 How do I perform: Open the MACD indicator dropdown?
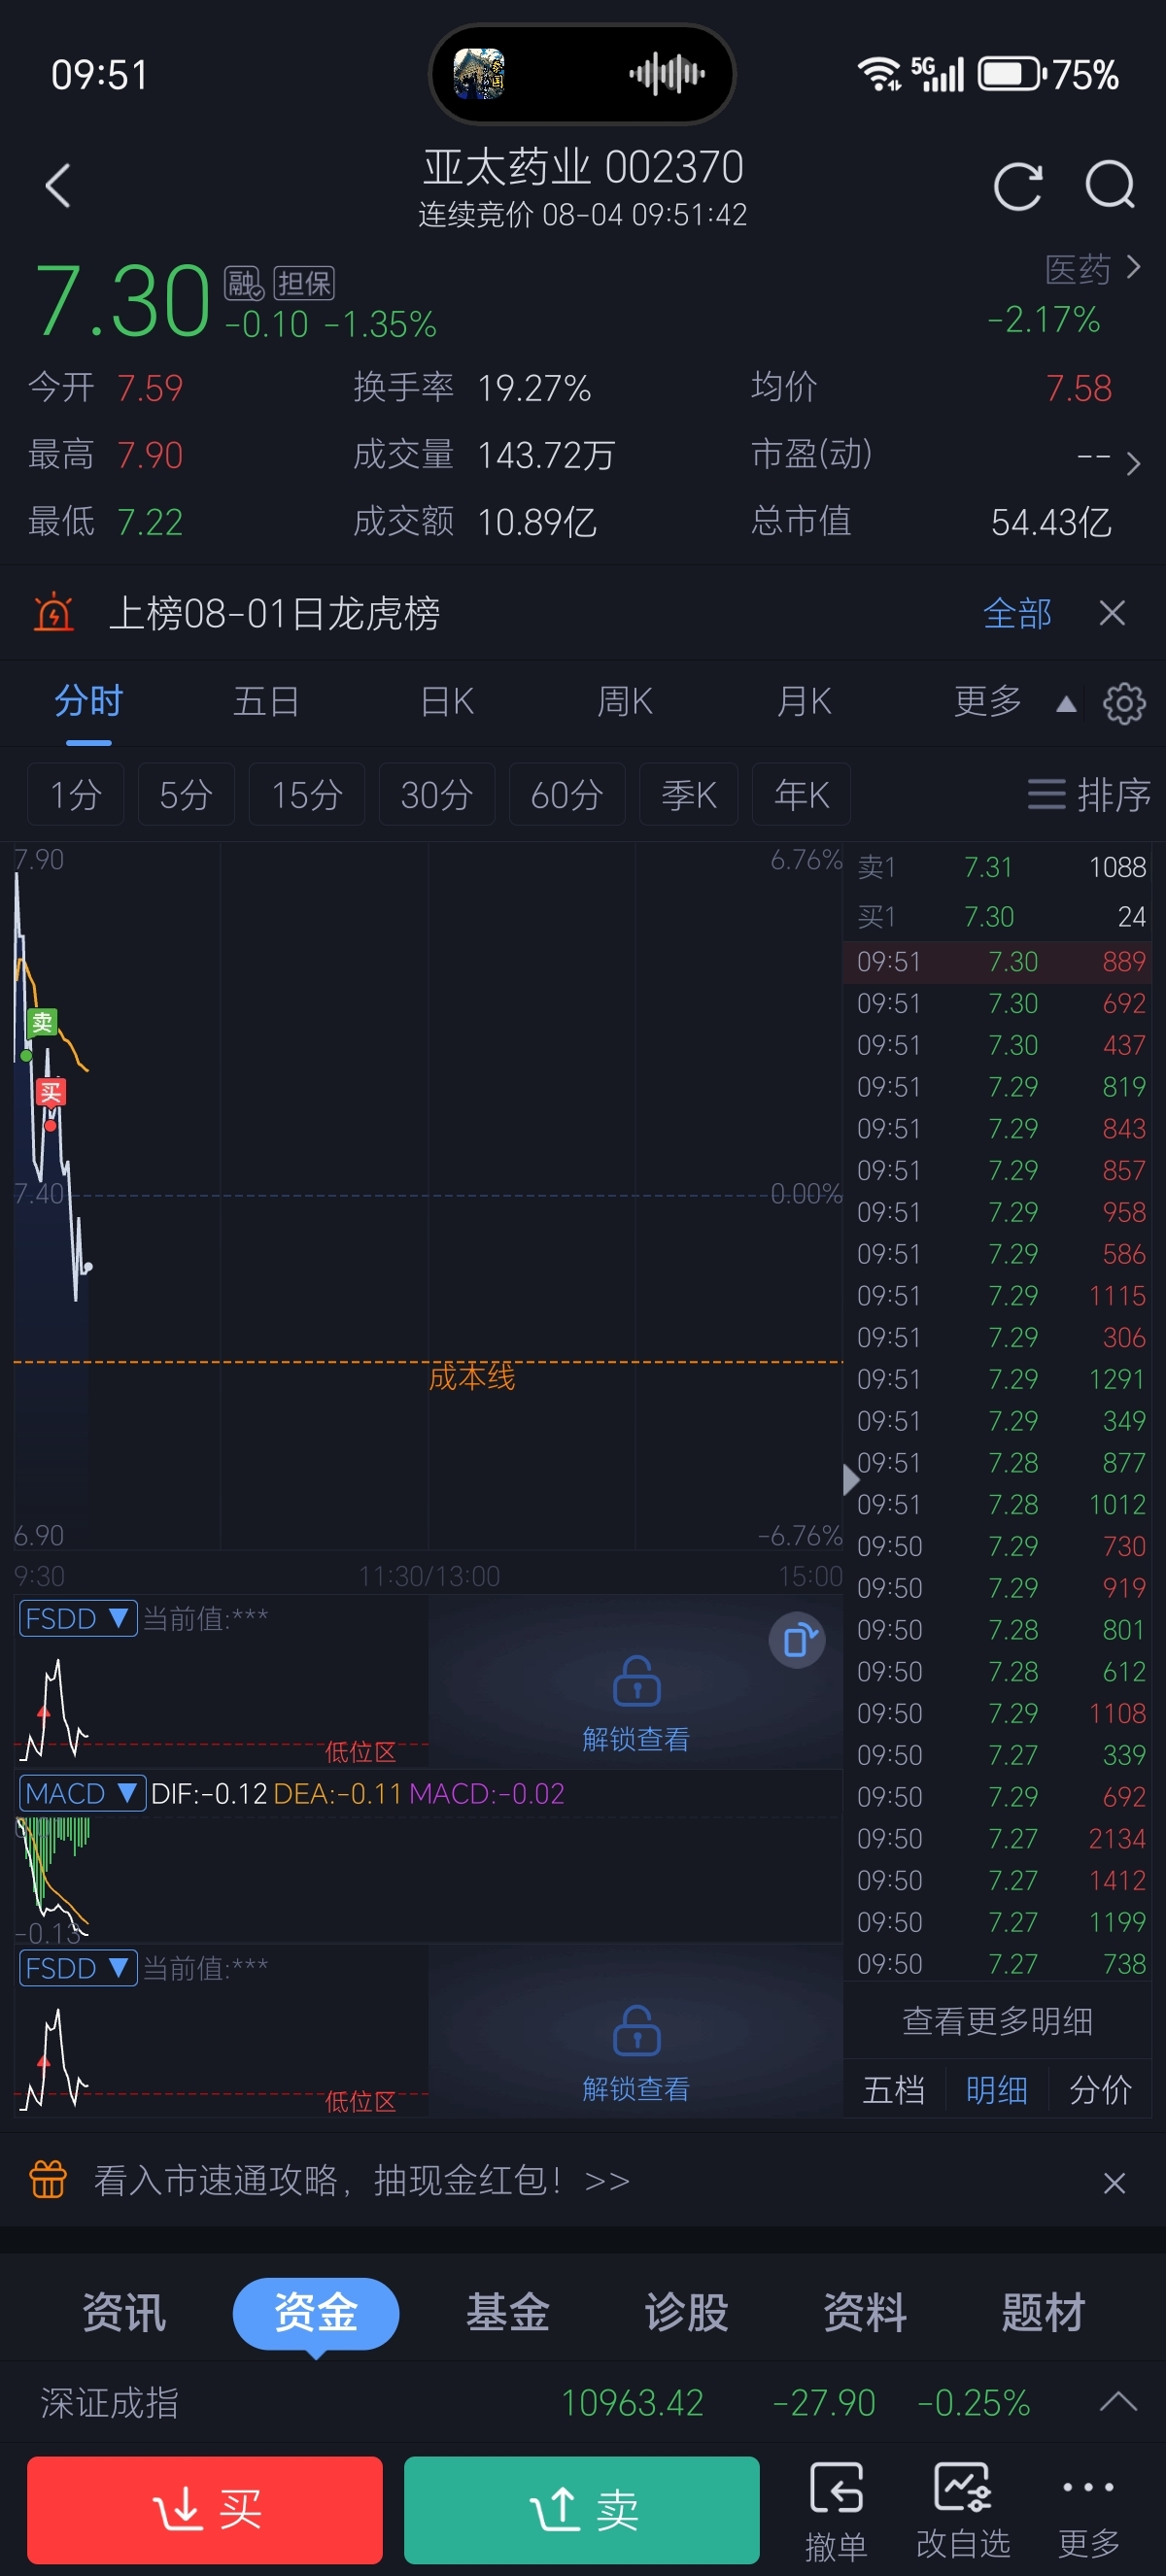[82, 1793]
